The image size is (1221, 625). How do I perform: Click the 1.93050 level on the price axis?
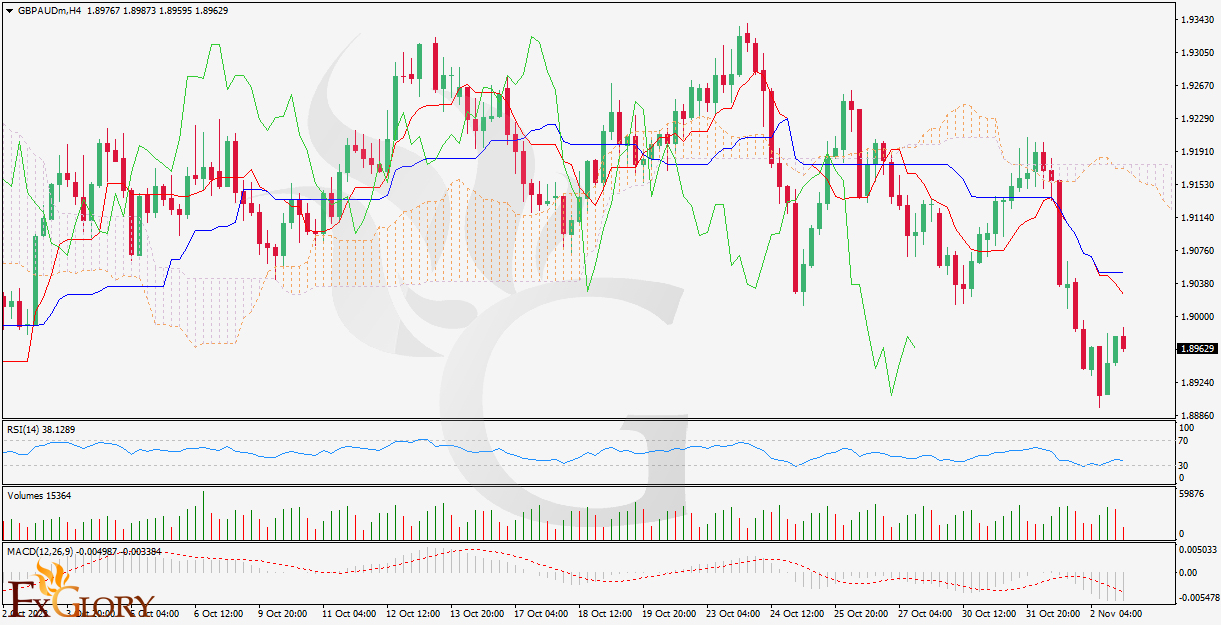click(1197, 52)
